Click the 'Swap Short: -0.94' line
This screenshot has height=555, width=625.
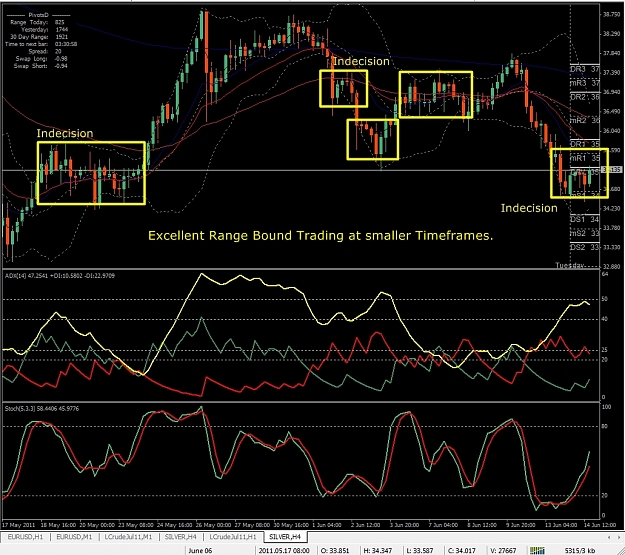[41, 66]
